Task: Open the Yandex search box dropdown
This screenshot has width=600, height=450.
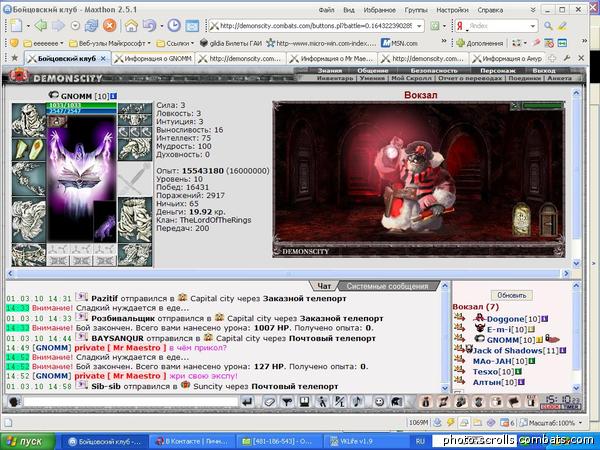Action: [533, 26]
